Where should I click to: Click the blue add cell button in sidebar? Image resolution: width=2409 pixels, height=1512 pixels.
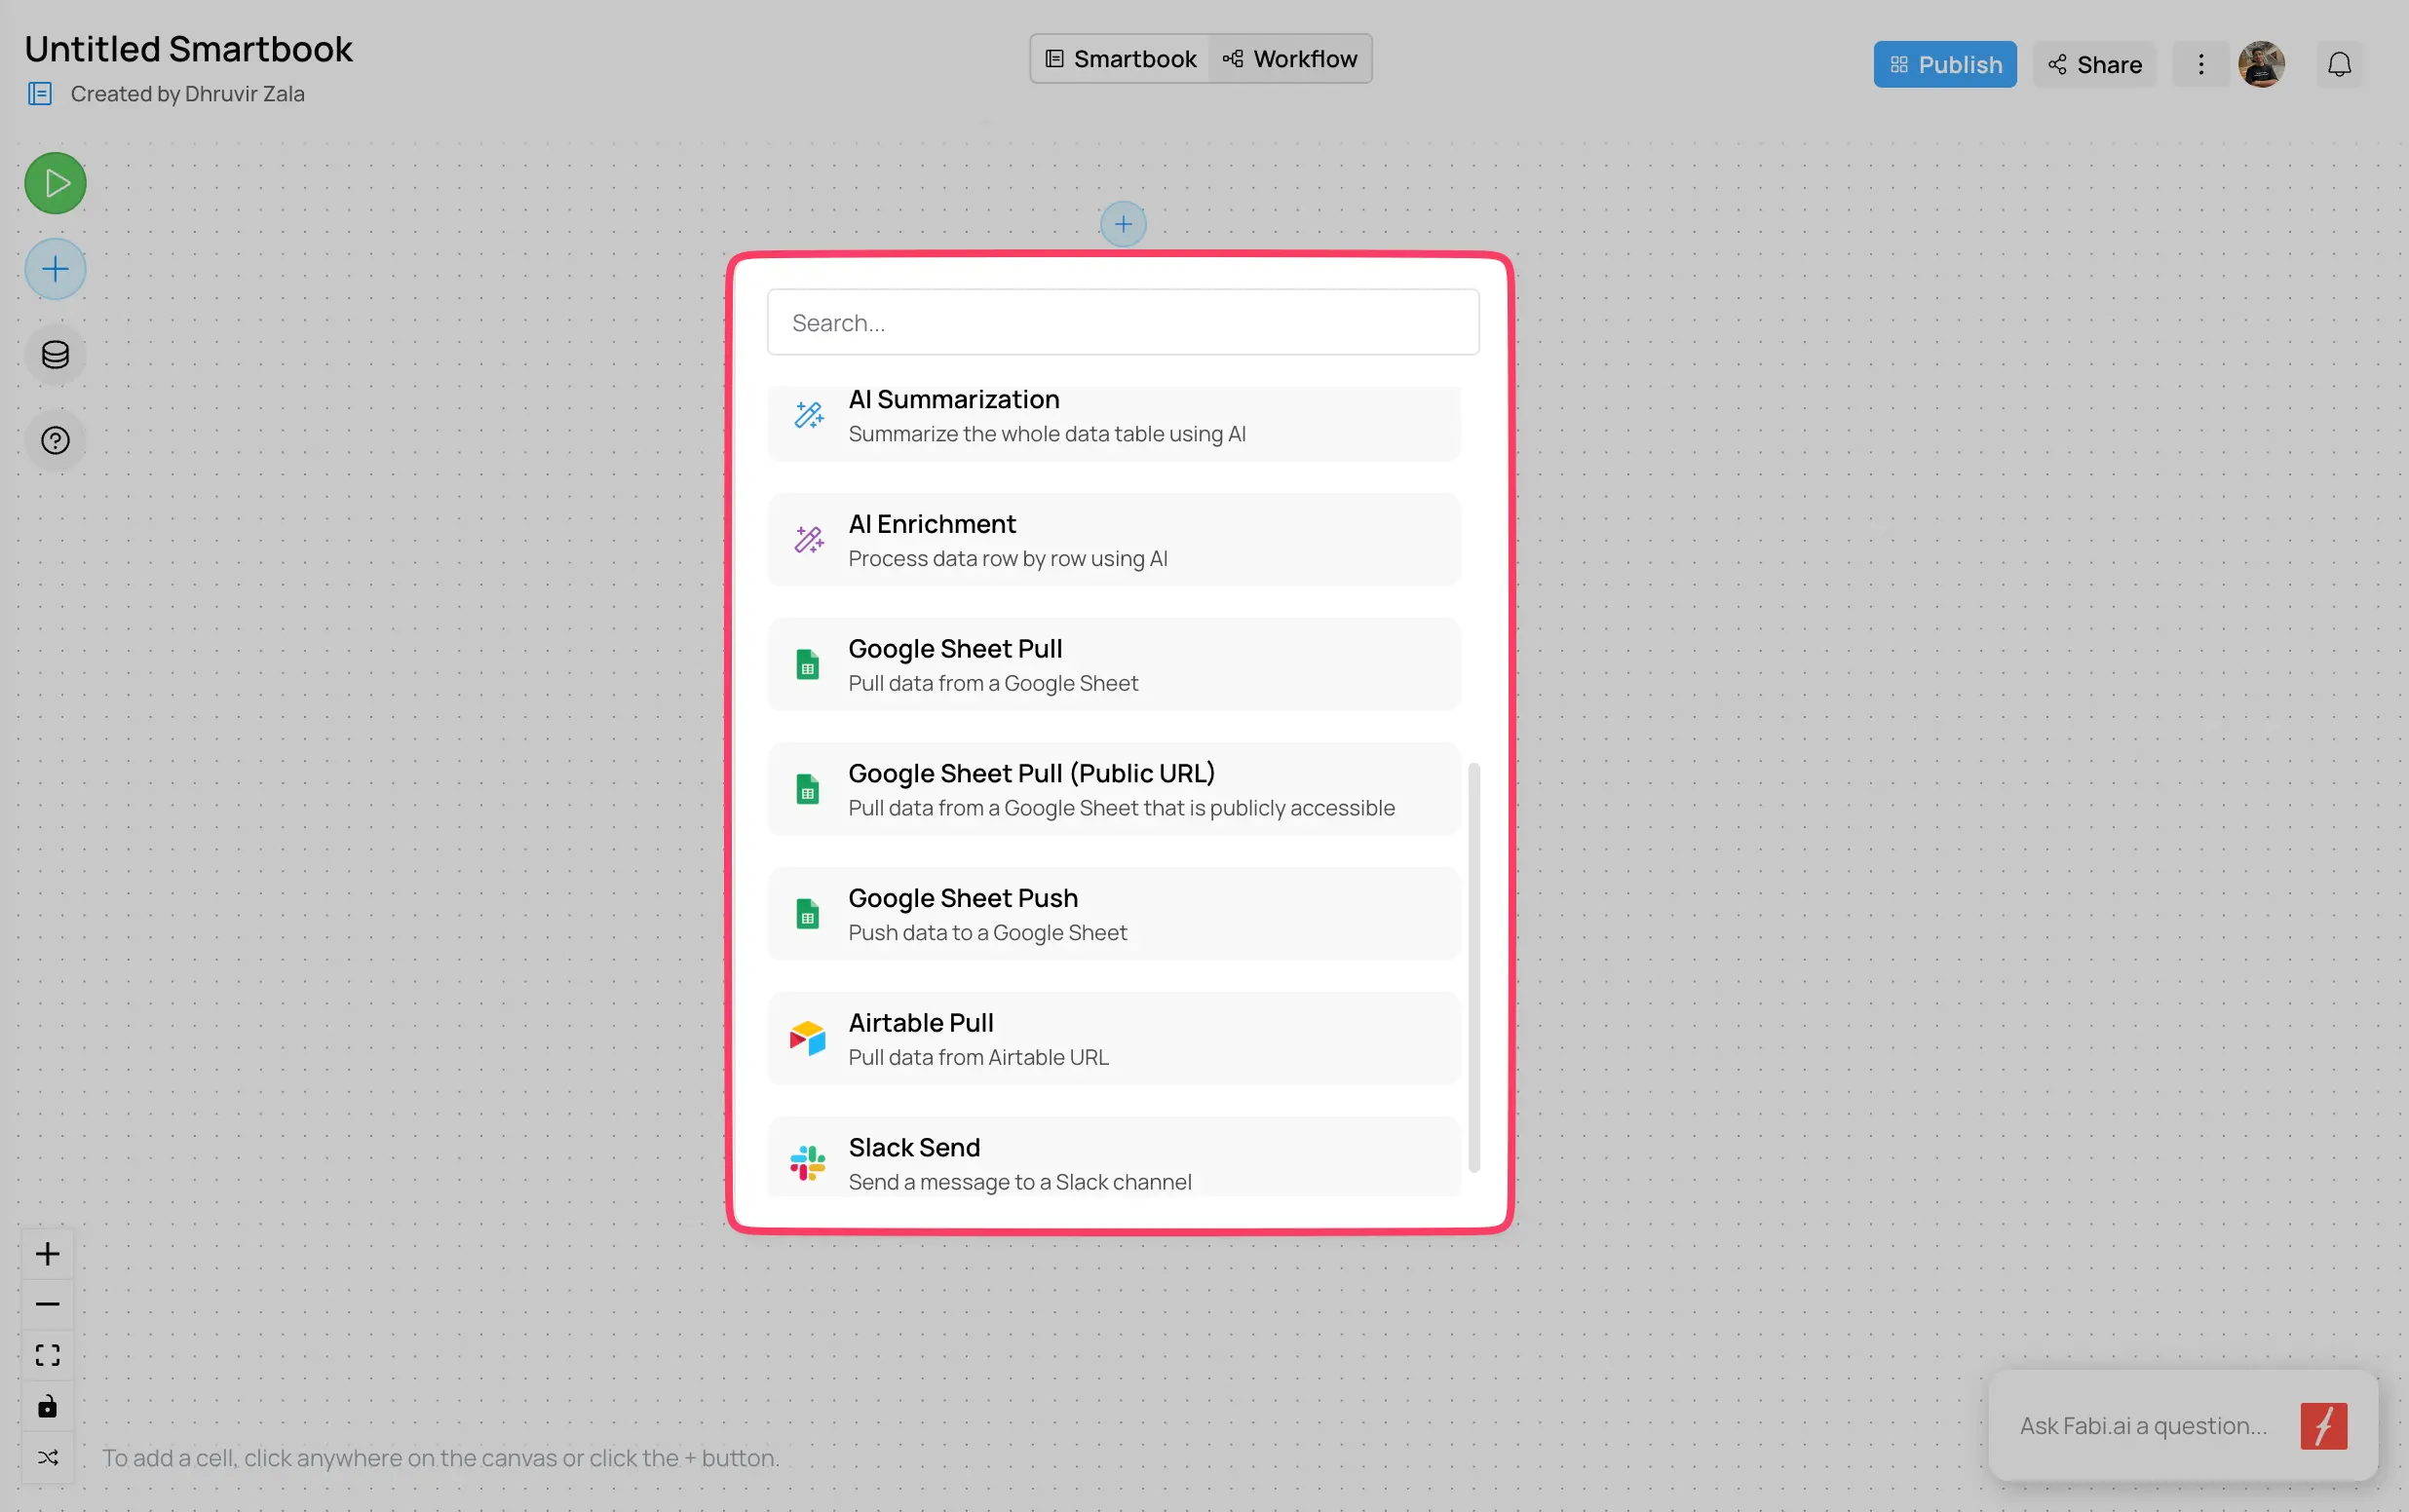[55, 269]
